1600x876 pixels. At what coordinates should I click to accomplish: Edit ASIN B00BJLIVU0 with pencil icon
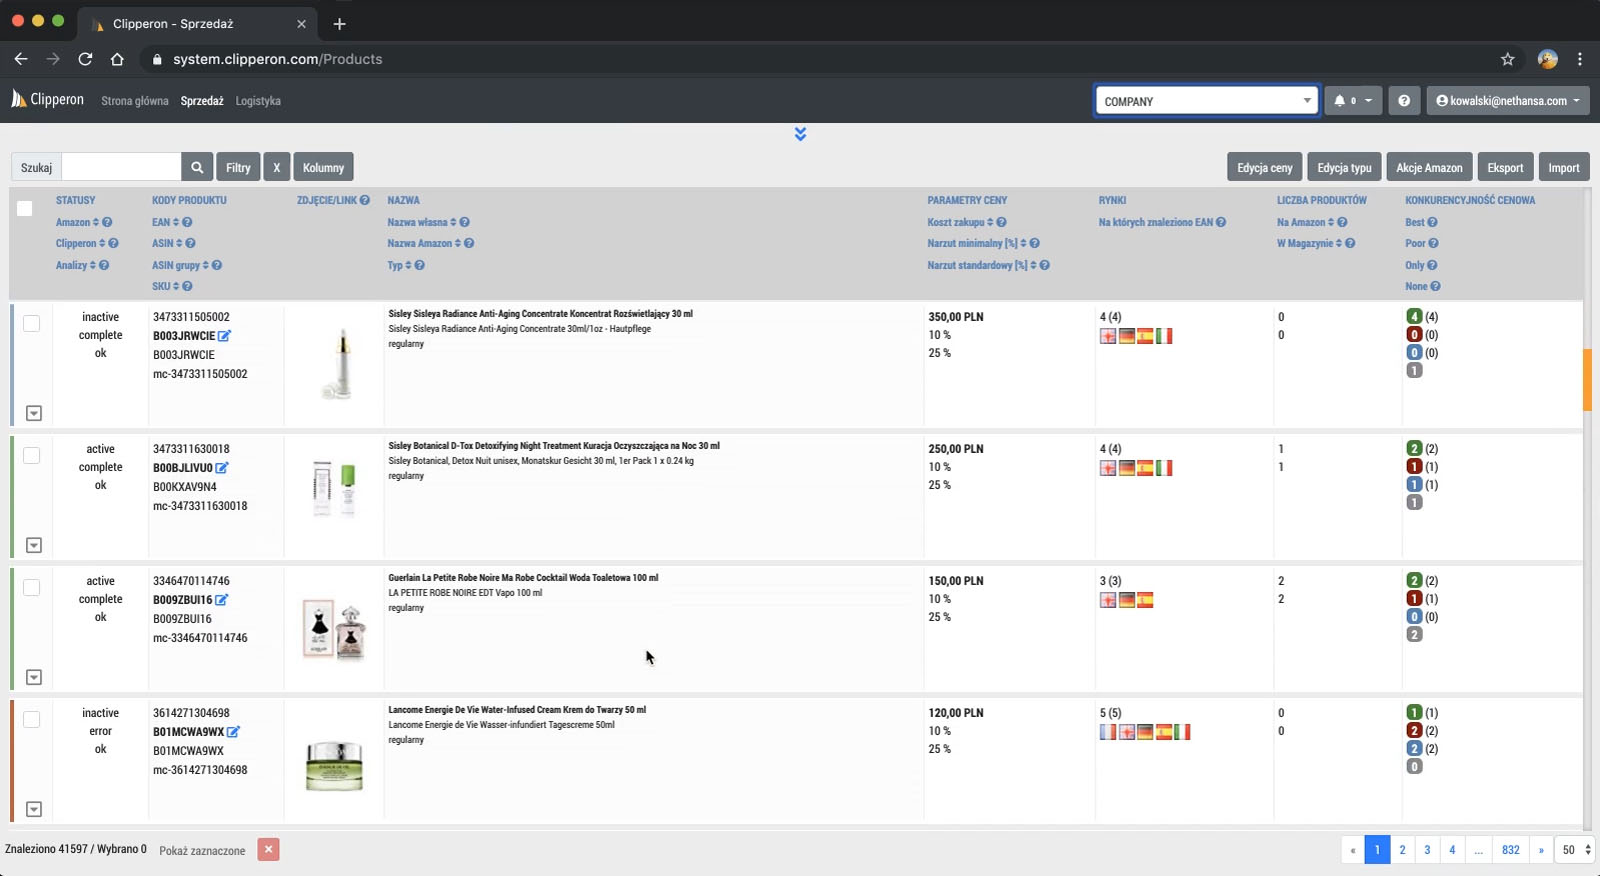pyautogui.click(x=222, y=468)
